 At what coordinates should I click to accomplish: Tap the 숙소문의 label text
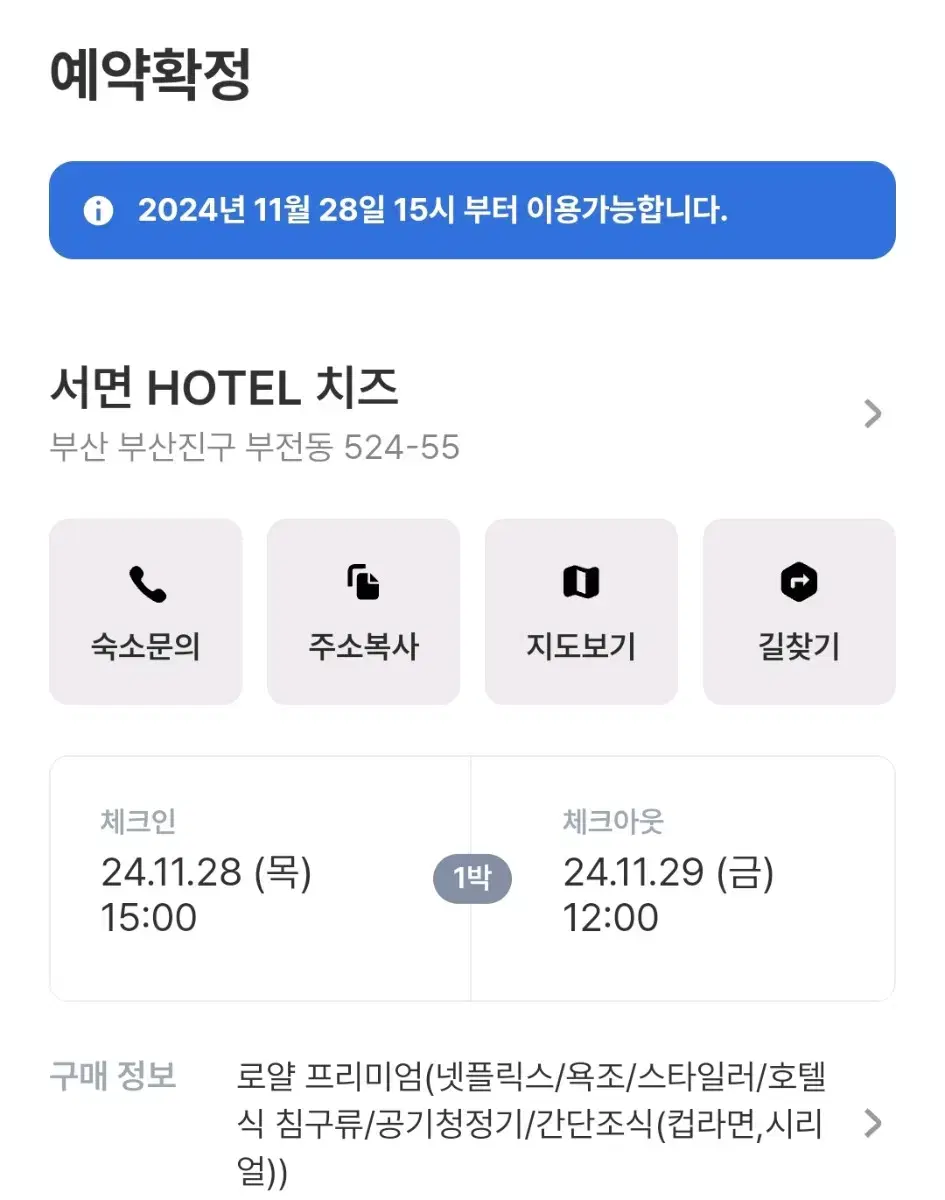pos(146,647)
